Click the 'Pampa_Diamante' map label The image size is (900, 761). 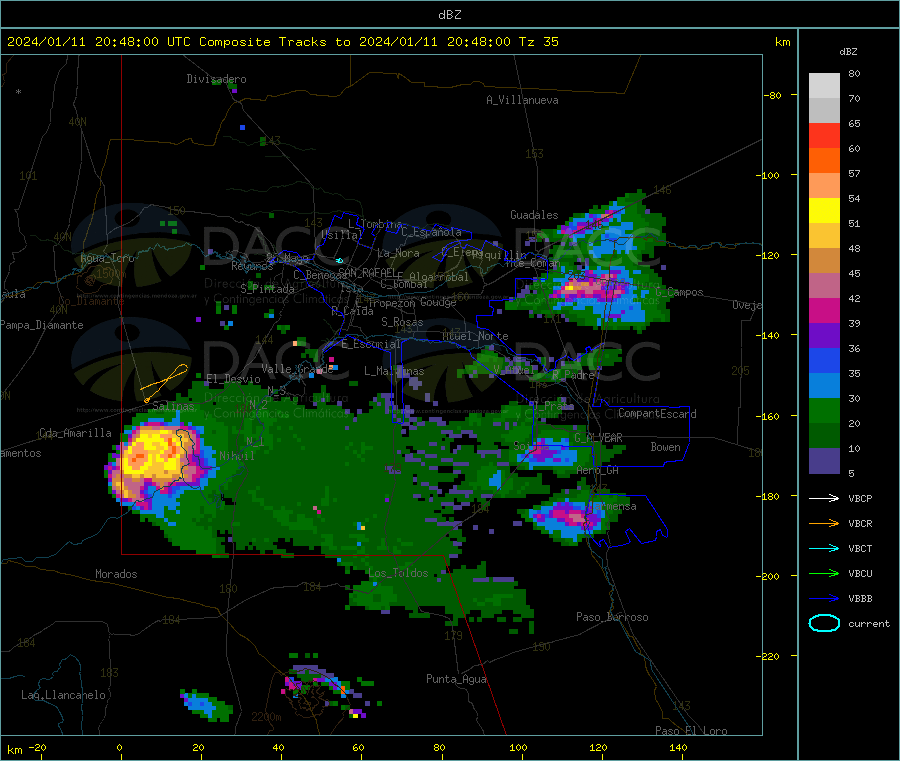click(41, 325)
